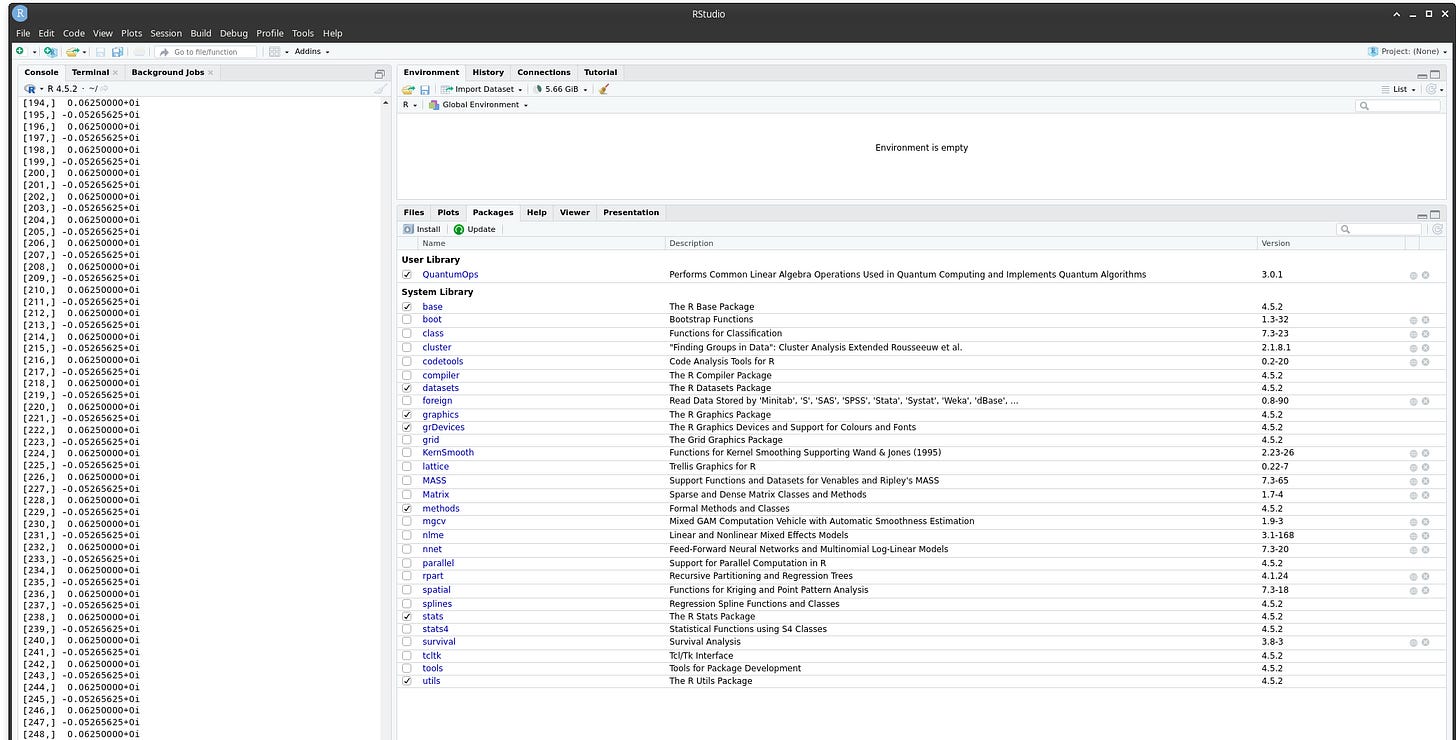Click the browse icon for the cluster package
Image resolution: width=1456 pixels, height=740 pixels.
1413,348
